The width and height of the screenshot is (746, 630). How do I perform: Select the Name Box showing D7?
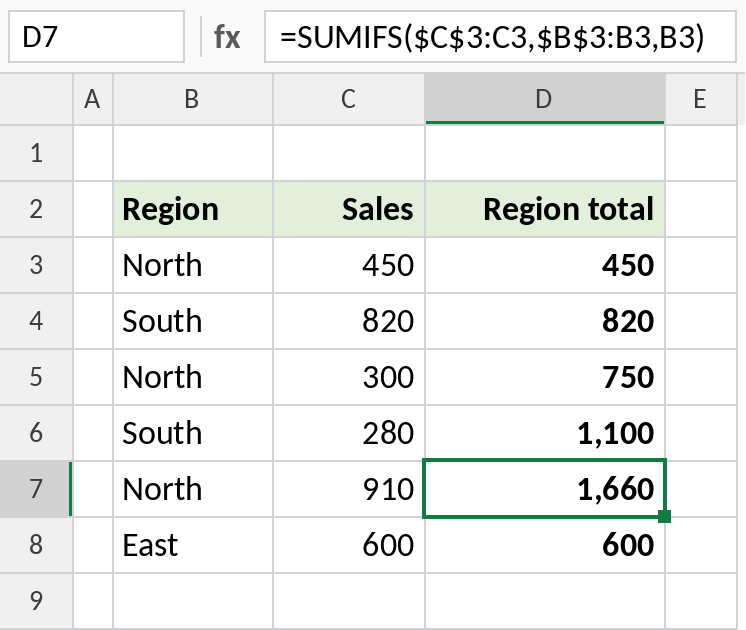(96, 37)
